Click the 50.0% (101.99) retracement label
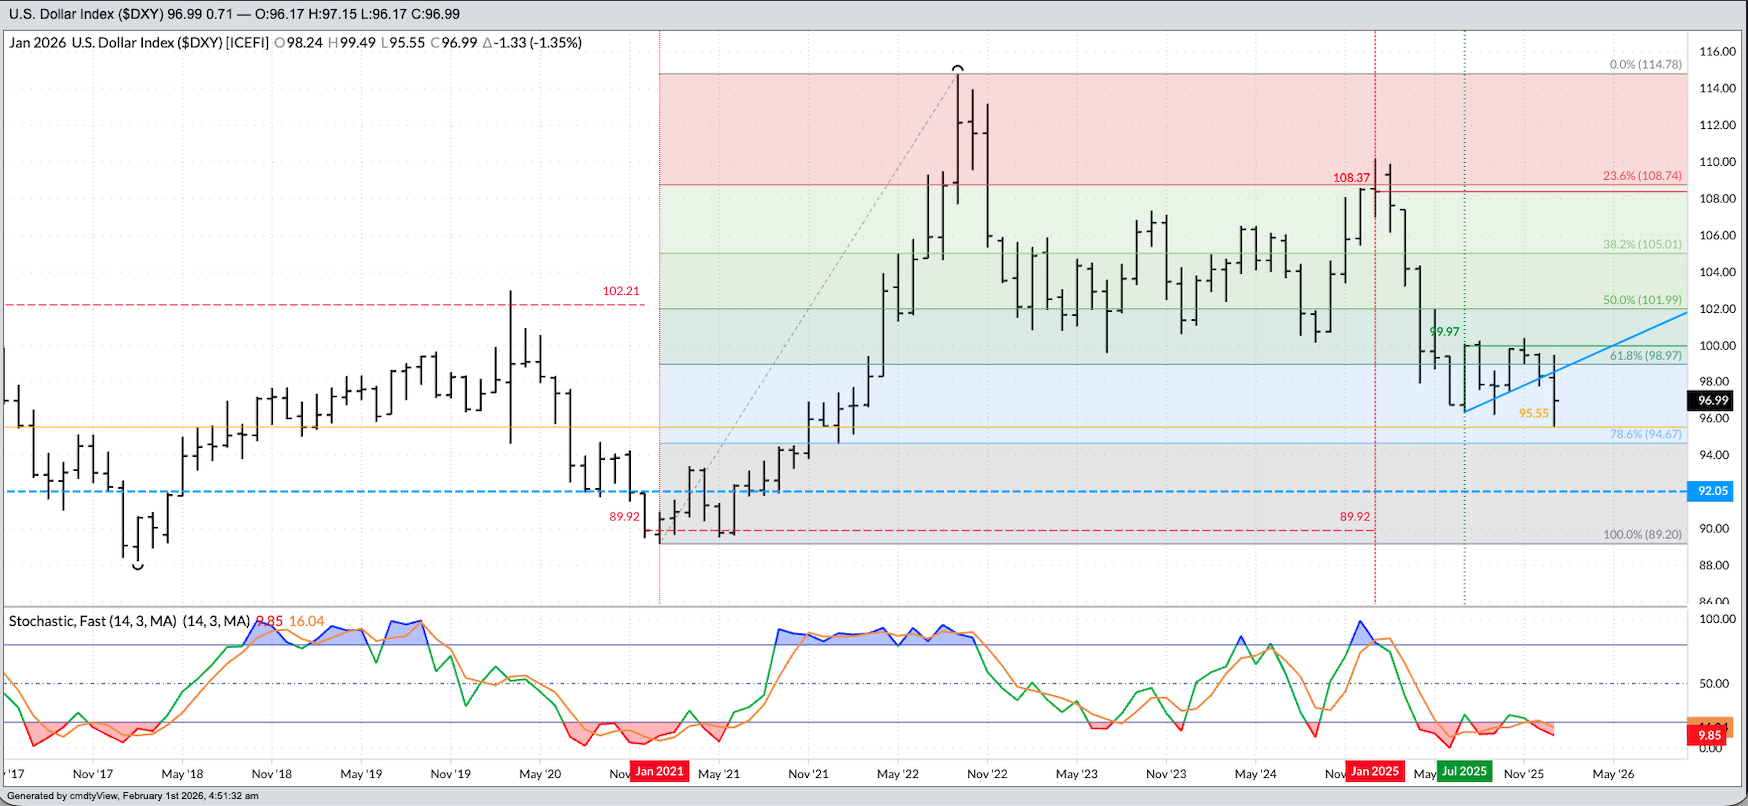The height and width of the screenshot is (806, 1748). (x=1642, y=300)
